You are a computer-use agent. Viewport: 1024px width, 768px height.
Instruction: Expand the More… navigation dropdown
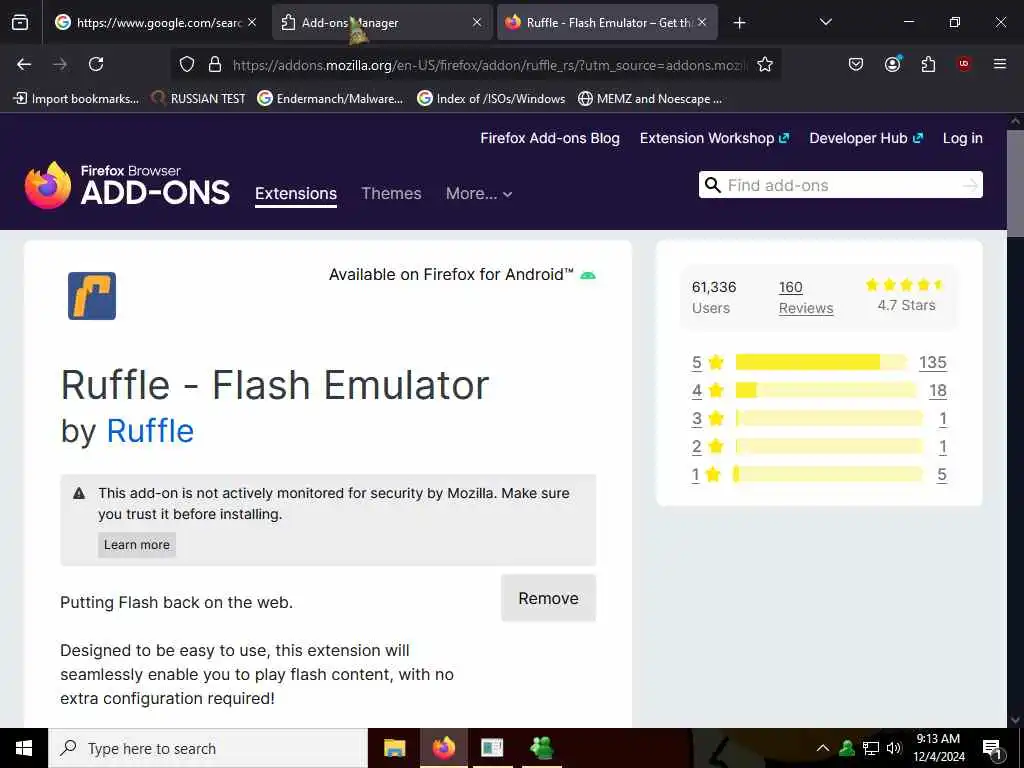tap(479, 194)
